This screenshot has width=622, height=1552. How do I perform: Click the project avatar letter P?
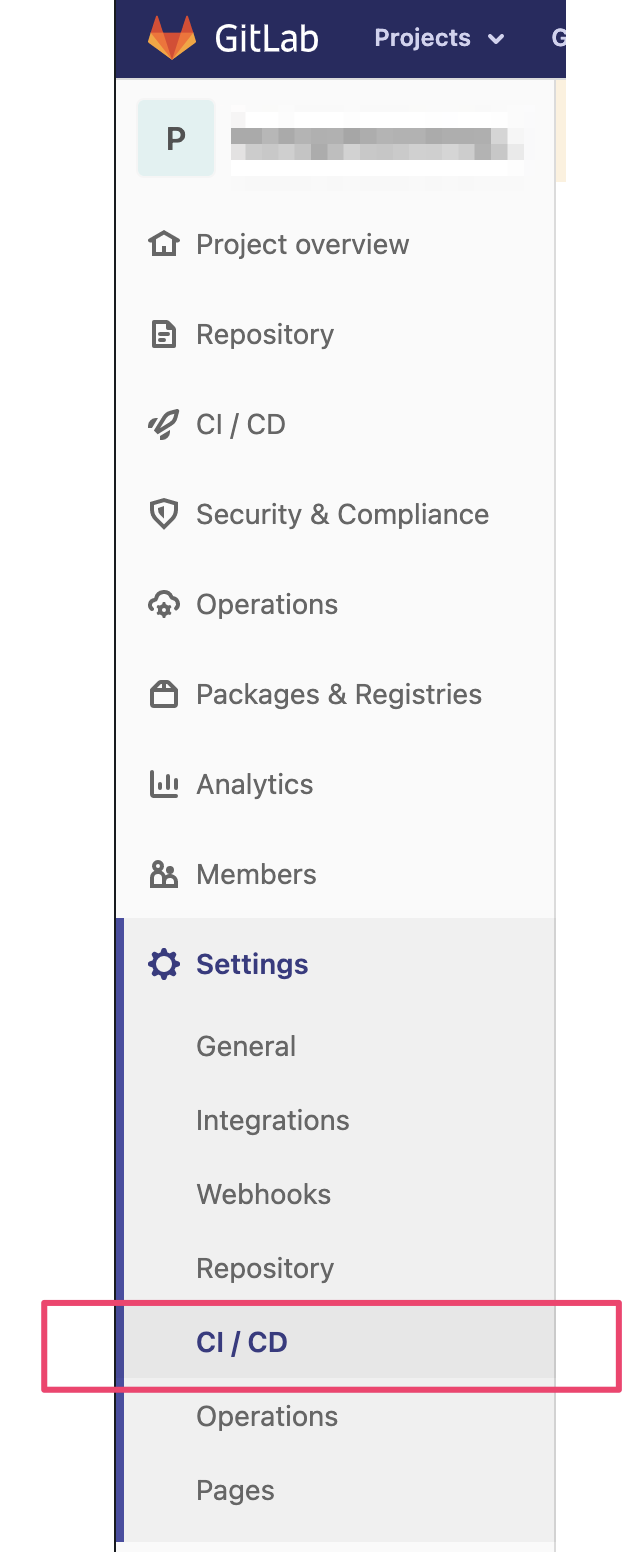(x=176, y=138)
